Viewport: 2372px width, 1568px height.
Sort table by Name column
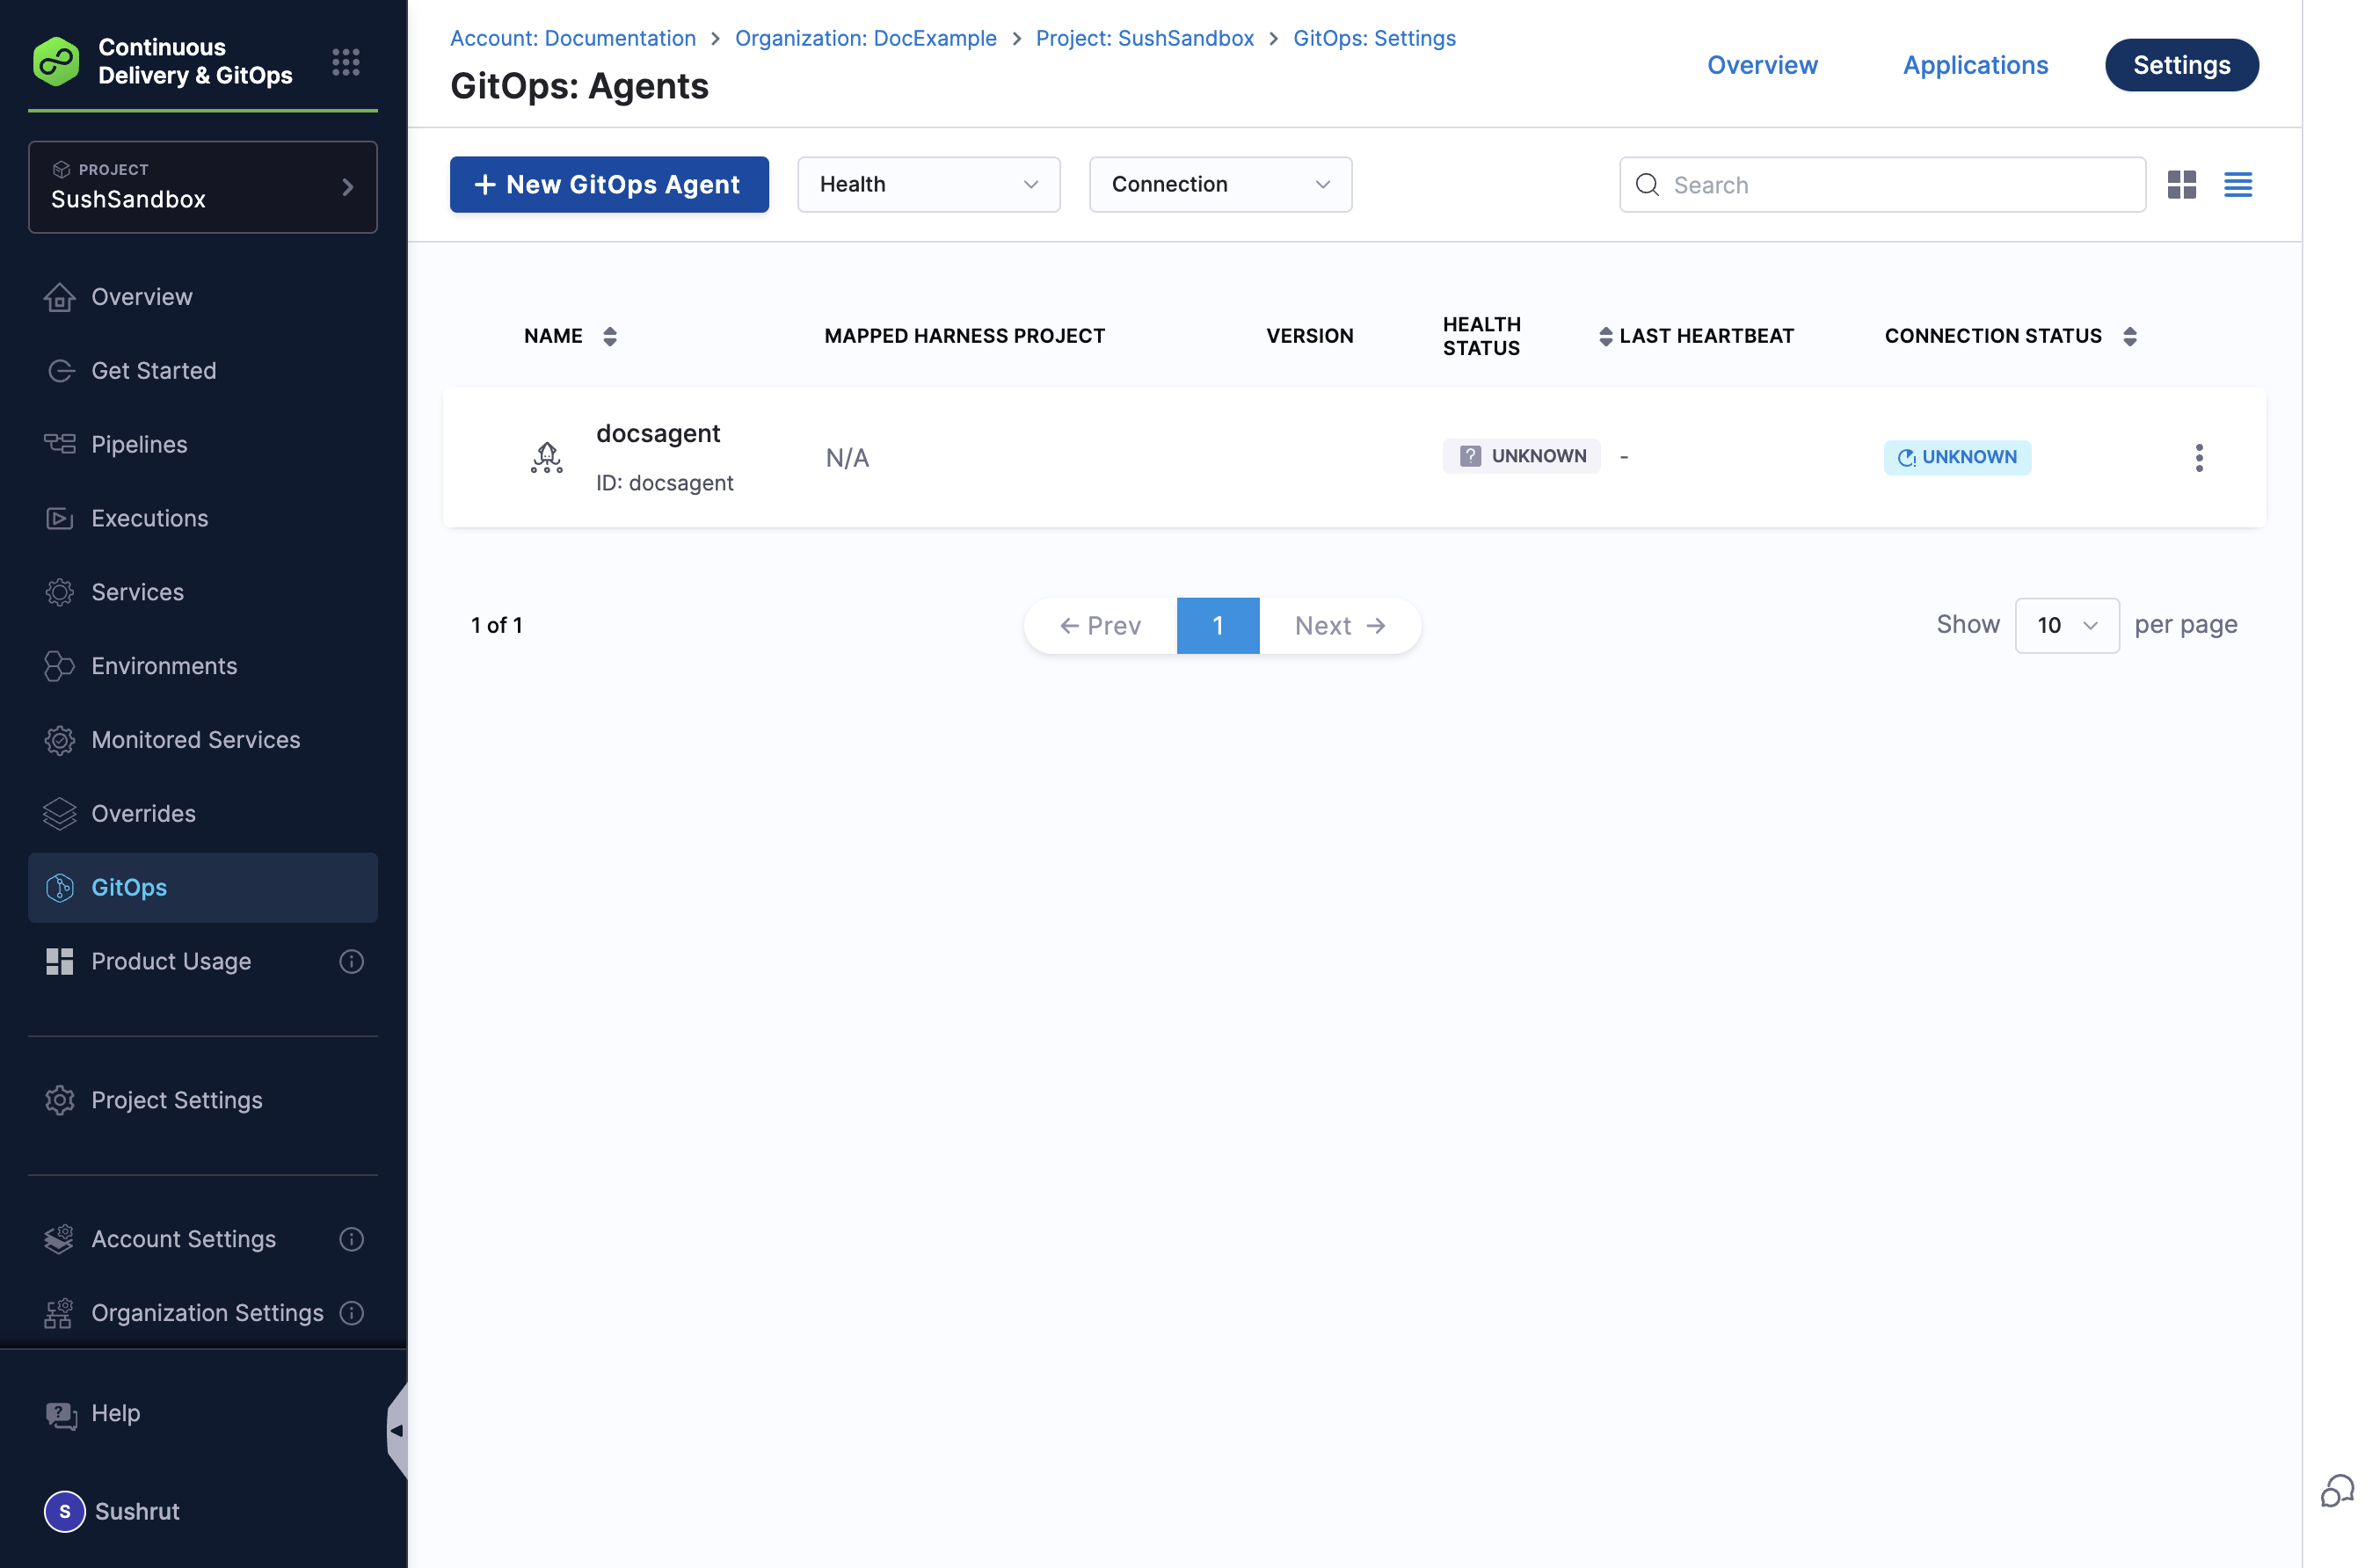pos(609,336)
